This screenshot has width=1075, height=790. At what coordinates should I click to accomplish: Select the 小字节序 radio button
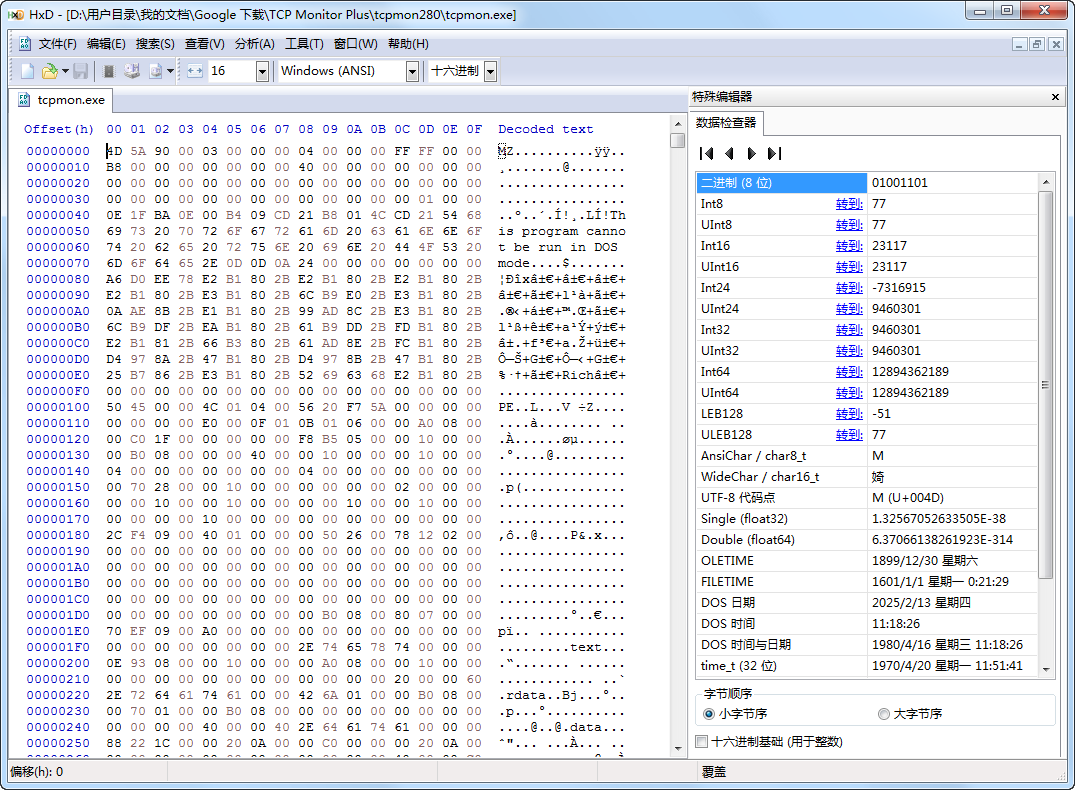(710, 714)
